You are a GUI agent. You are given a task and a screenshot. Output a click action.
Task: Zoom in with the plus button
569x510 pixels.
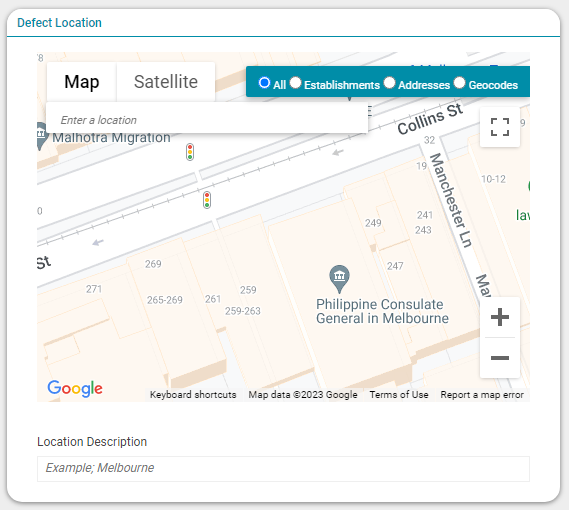pyautogui.click(x=500, y=317)
